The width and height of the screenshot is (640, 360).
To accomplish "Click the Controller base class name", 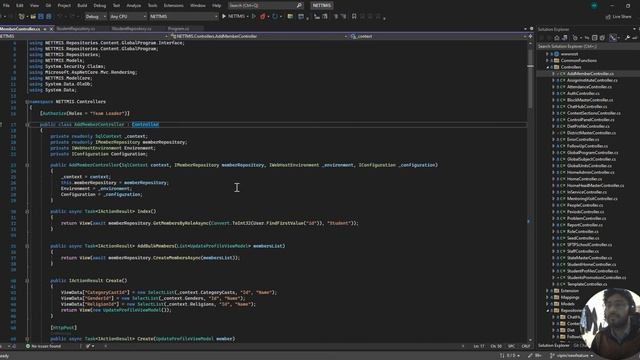I will [145, 124].
